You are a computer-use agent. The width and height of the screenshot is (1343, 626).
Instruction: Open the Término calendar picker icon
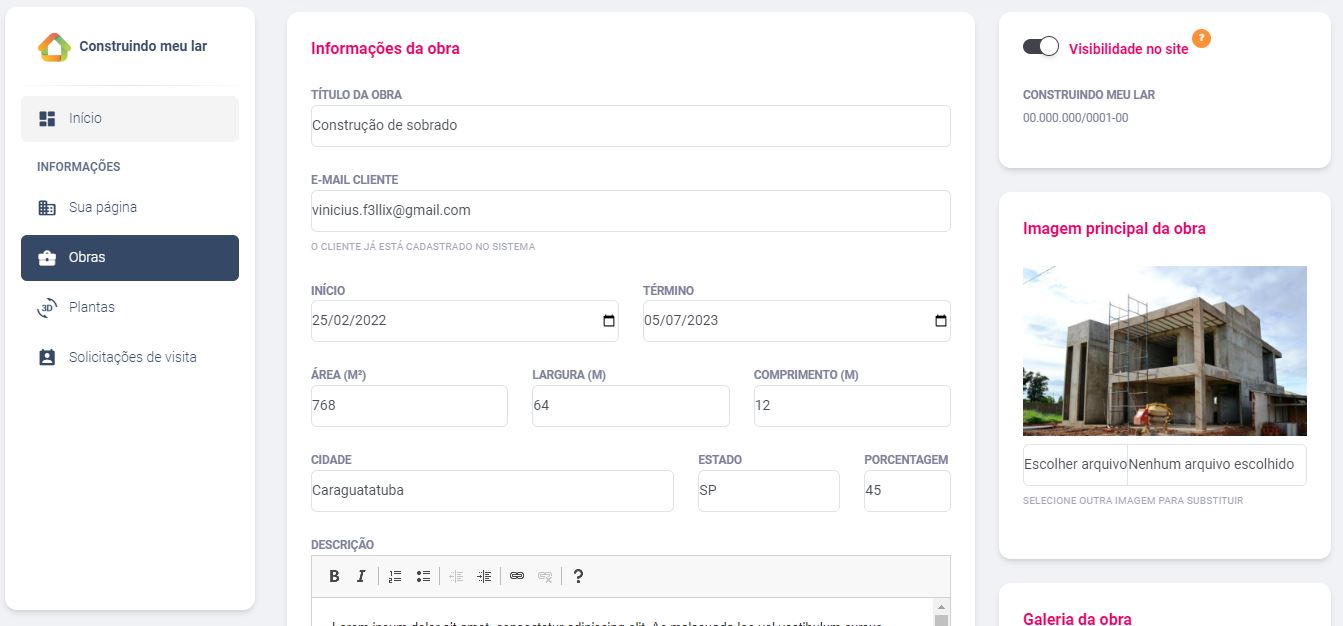(x=940, y=321)
